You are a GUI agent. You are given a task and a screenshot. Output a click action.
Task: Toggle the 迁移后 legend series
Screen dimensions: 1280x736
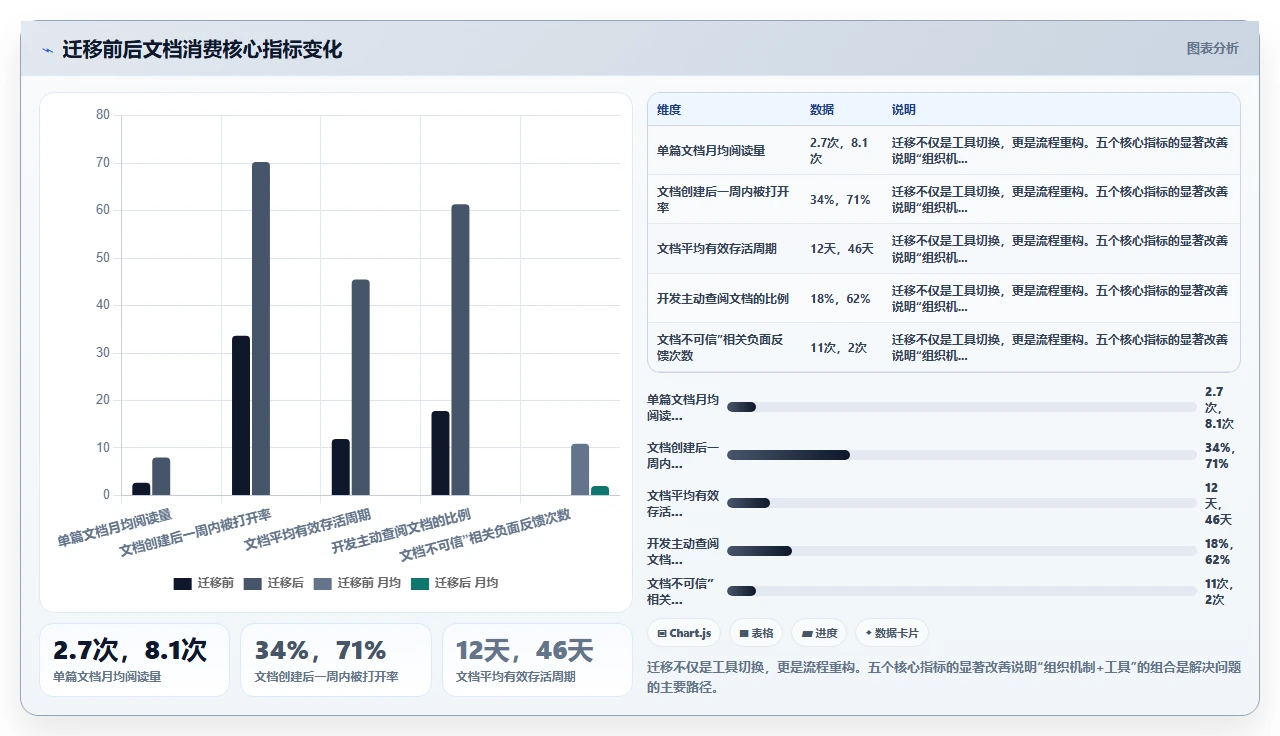click(x=274, y=583)
